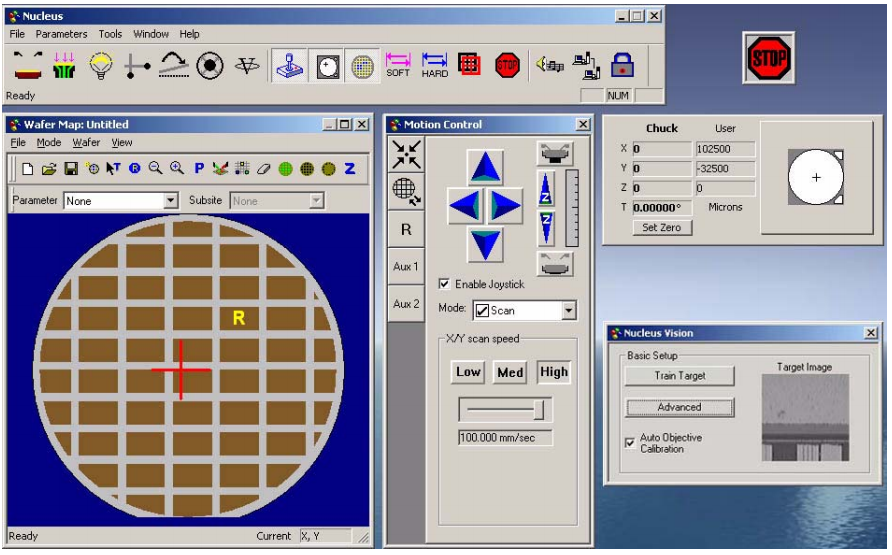This screenshot has width=892, height=555.
Task: Set scan speed to High
Action: [x=554, y=372]
